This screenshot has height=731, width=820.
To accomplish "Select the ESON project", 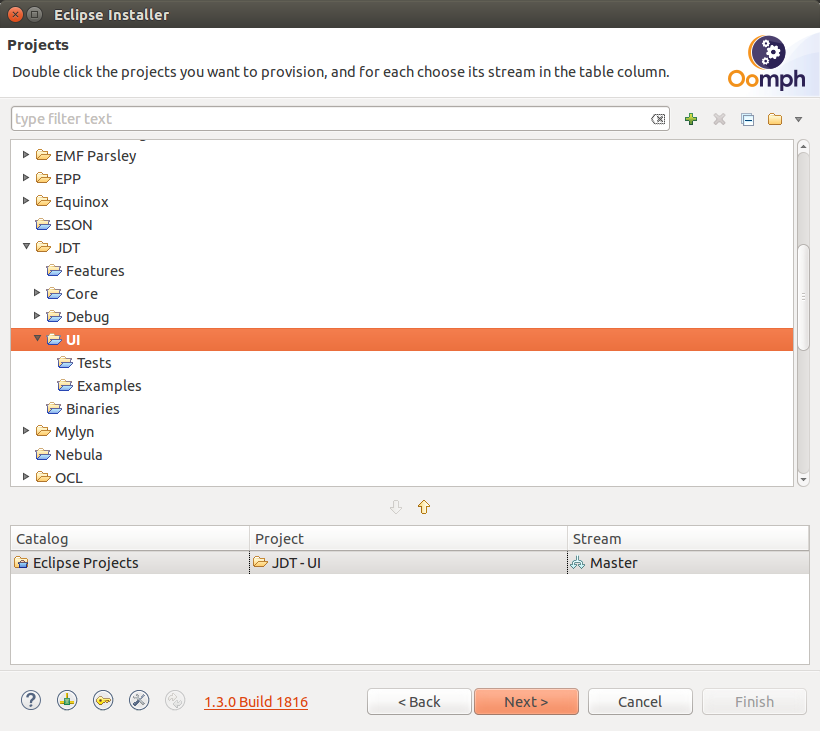I will pos(74,225).
